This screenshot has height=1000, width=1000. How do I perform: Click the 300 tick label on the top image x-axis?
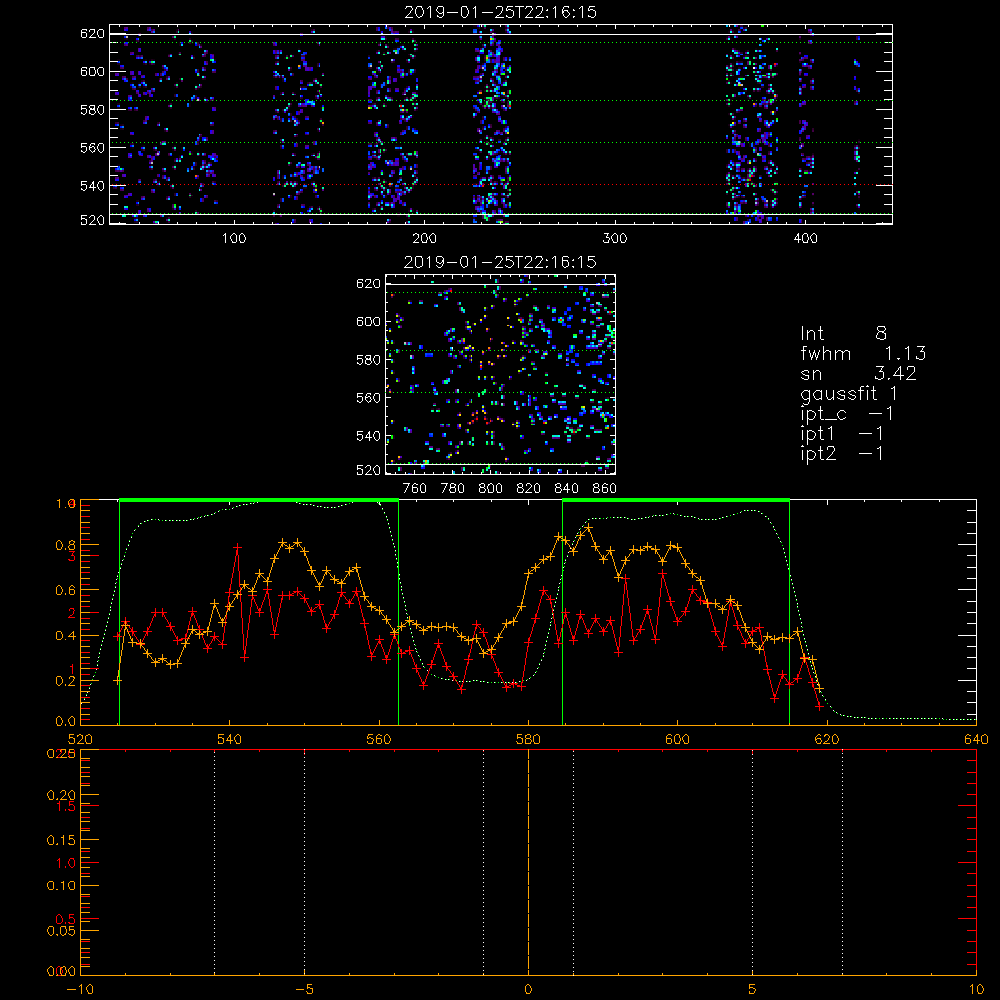[x=615, y=238]
